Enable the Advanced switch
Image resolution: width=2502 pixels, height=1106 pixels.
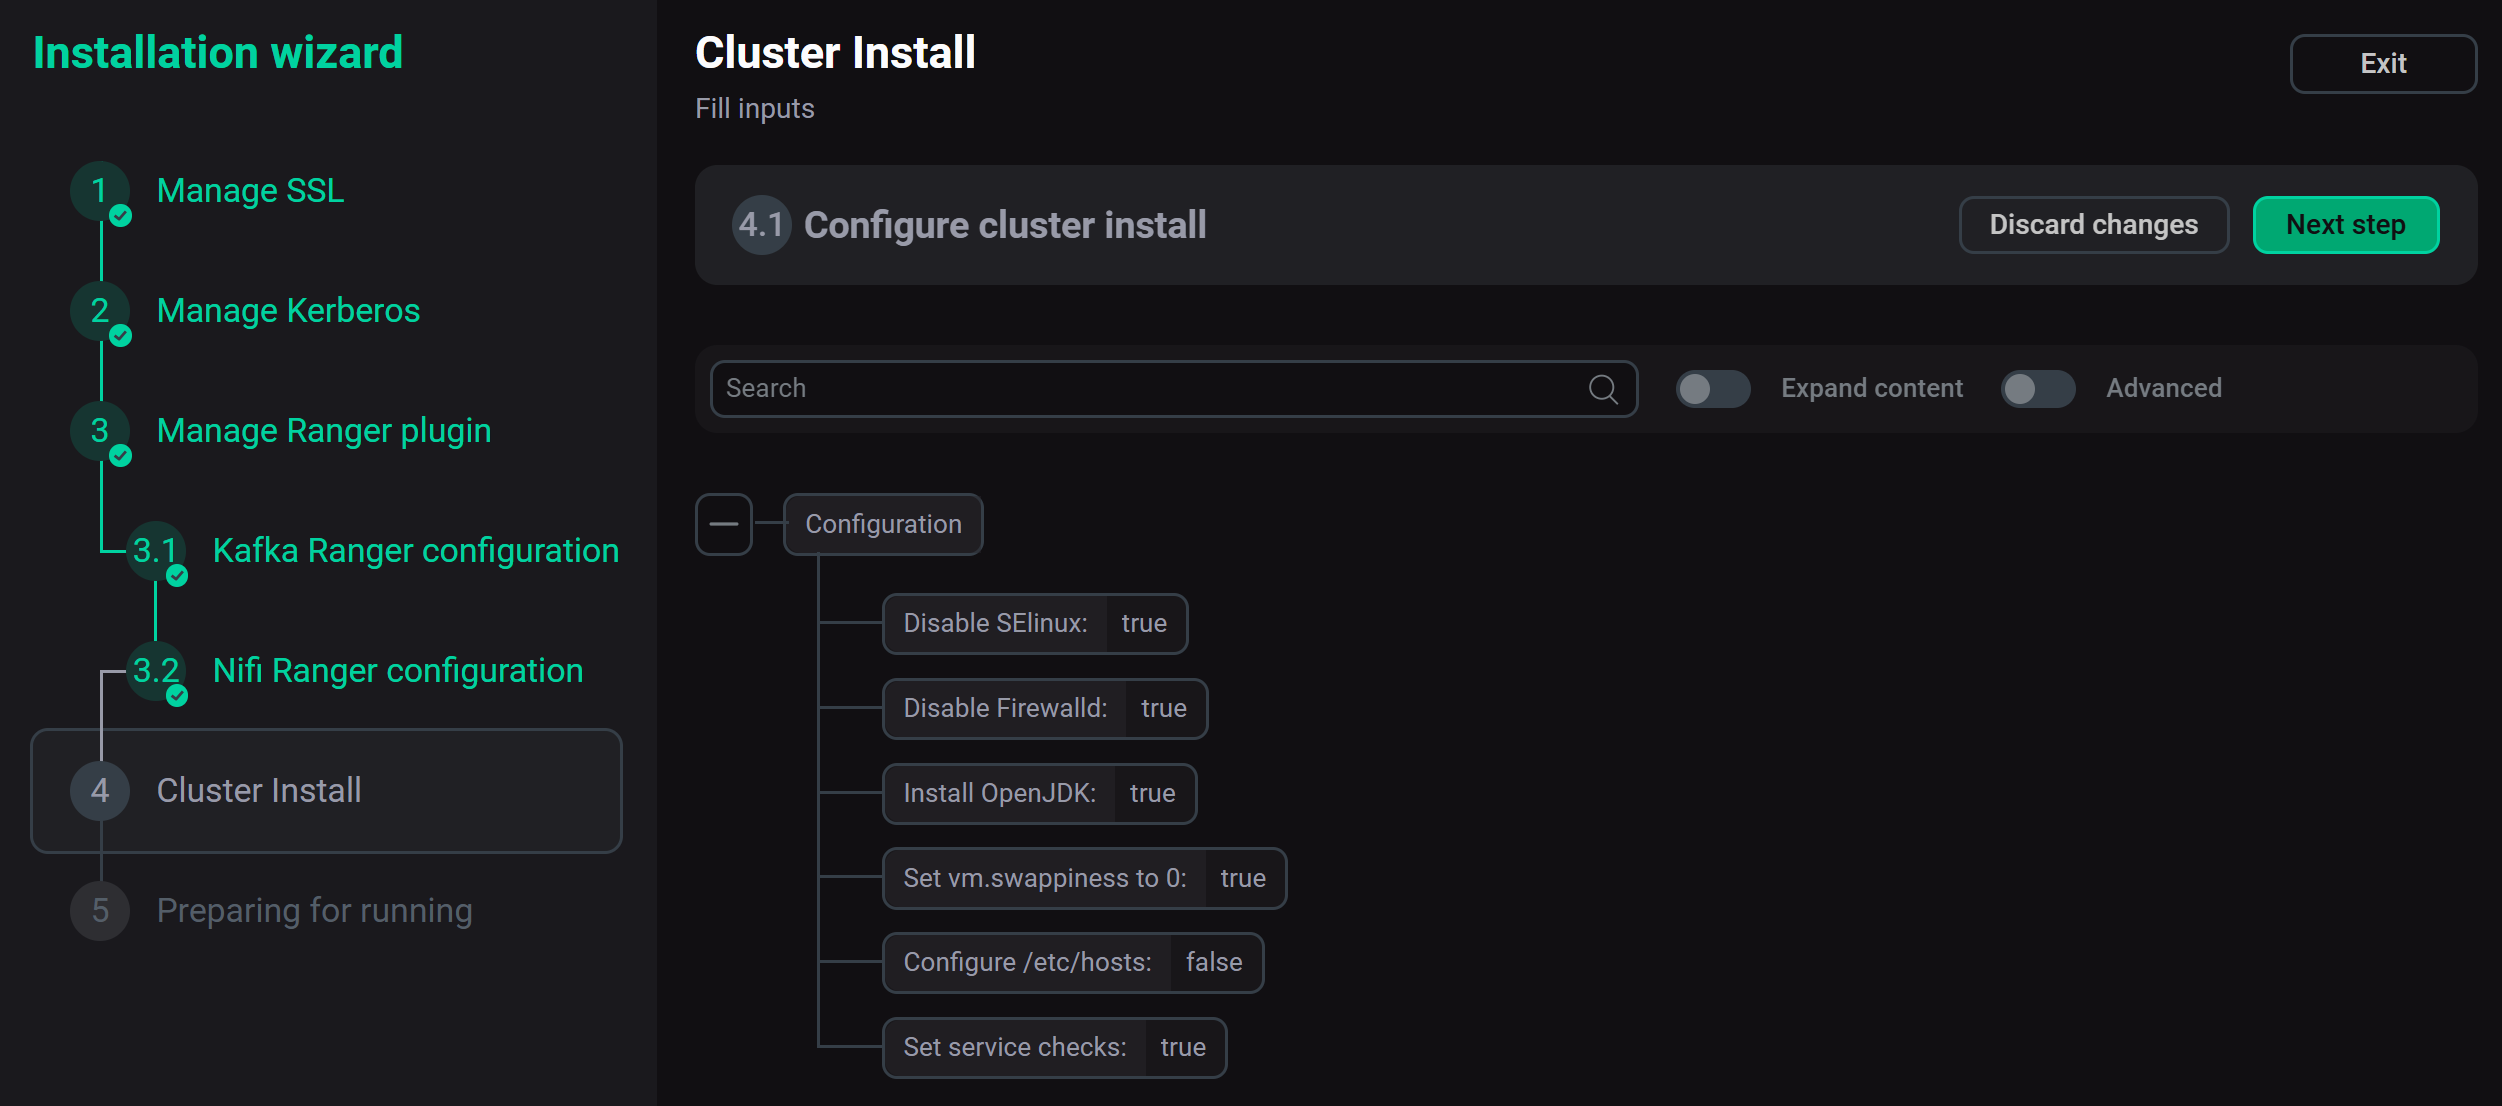click(2038, 389)
